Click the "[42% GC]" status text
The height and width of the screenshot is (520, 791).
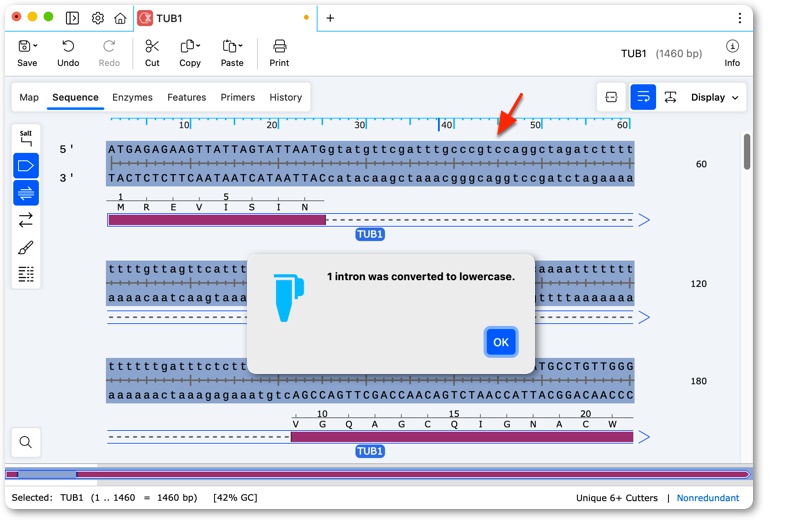tap(235, 498)
